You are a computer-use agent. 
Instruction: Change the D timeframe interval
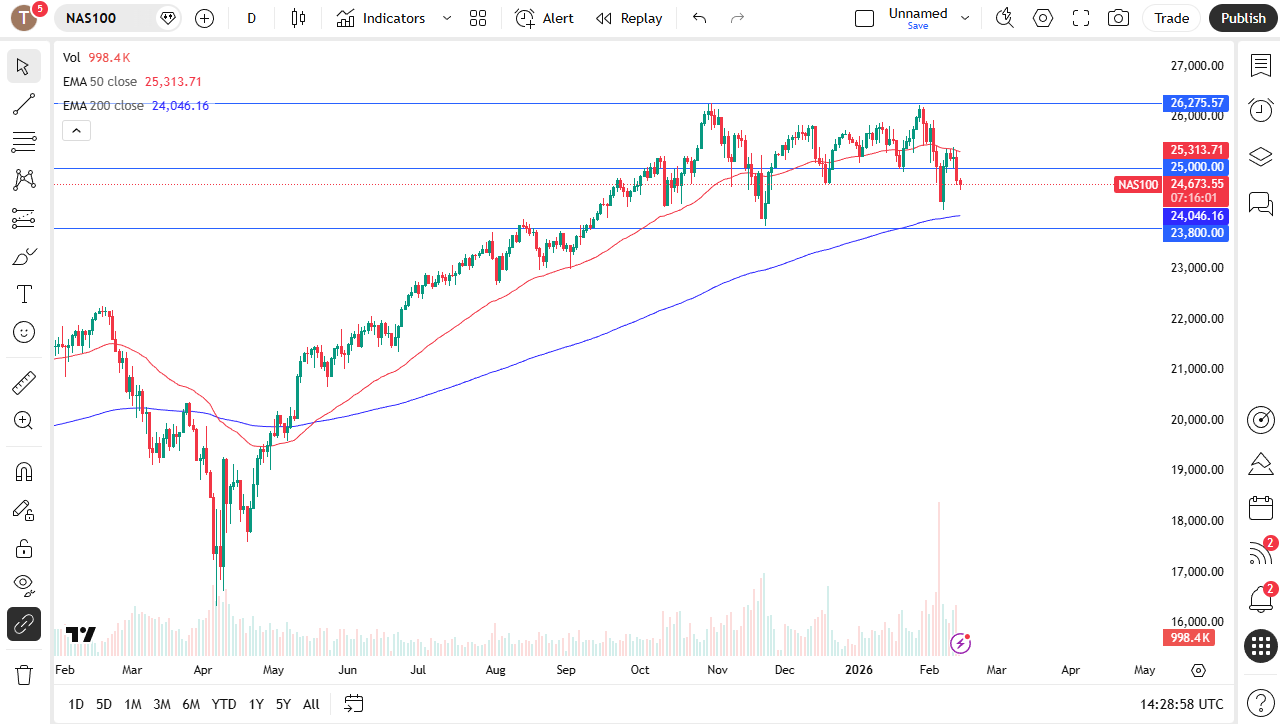click(x=251, y=18)
